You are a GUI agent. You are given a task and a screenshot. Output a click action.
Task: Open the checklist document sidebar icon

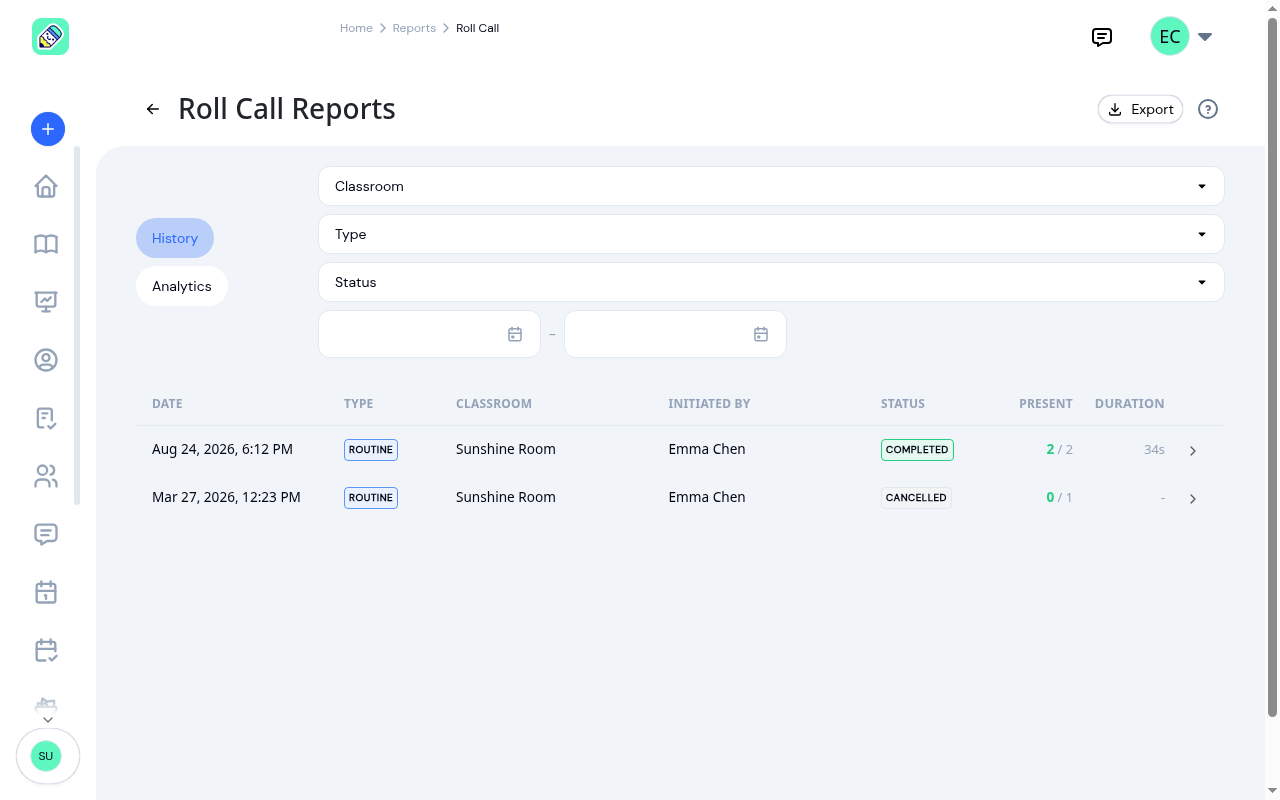coord(46,418)
